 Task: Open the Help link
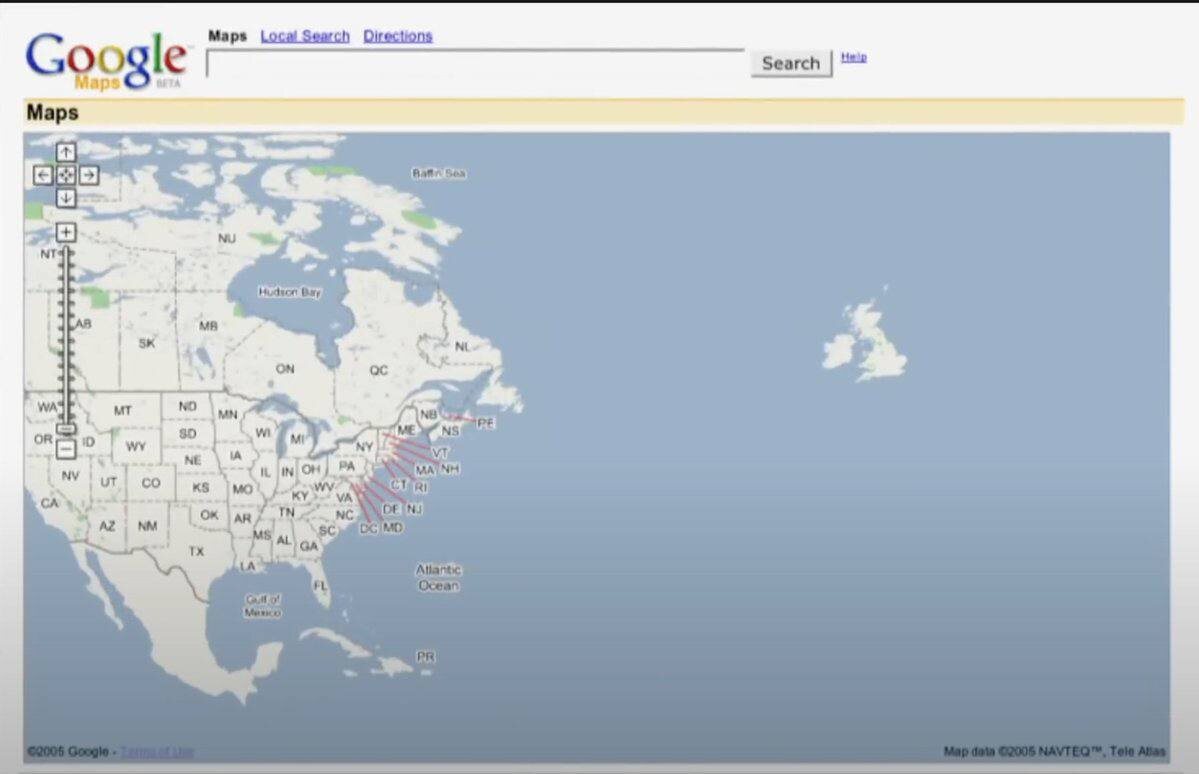click(853, 57)
